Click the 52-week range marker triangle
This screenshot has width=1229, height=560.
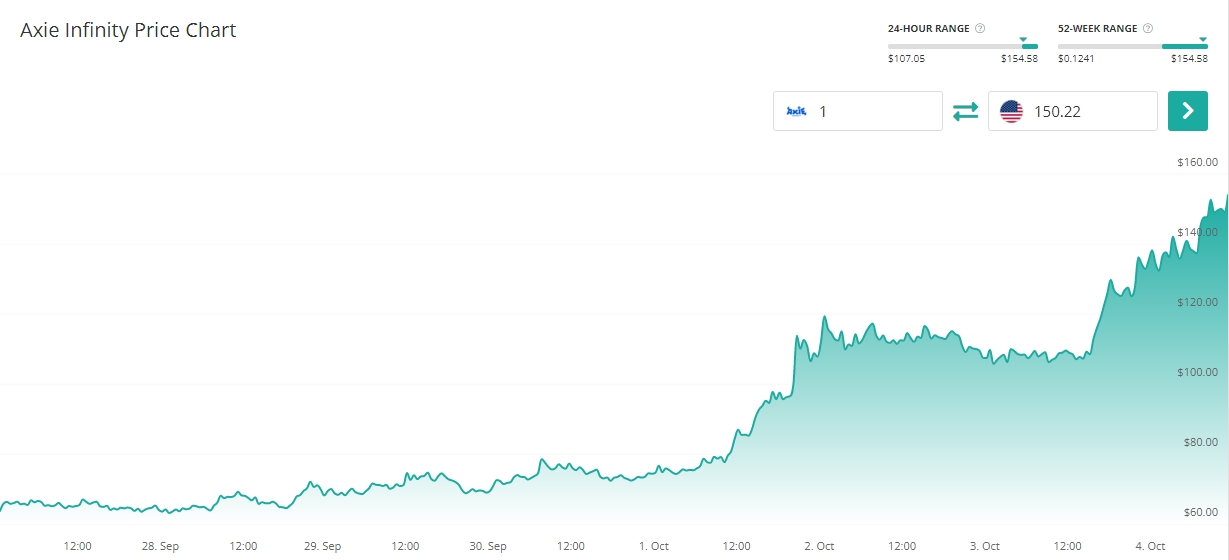tap(1201, 40)
